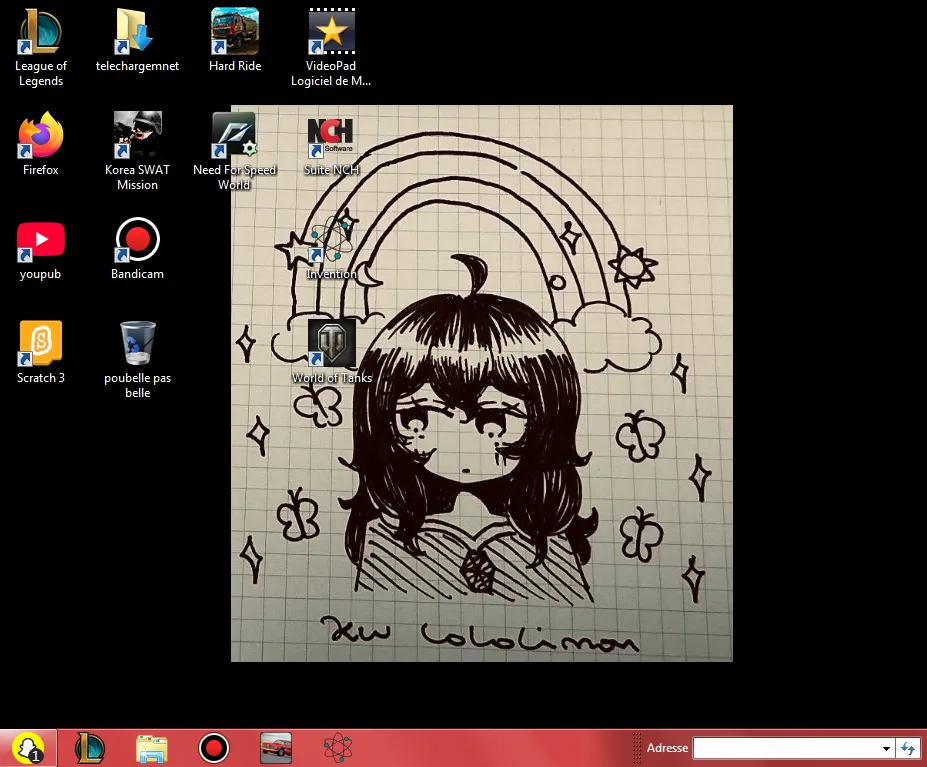
Task: Expand the Adresse dropdown arrow
Action: [886, 748]
